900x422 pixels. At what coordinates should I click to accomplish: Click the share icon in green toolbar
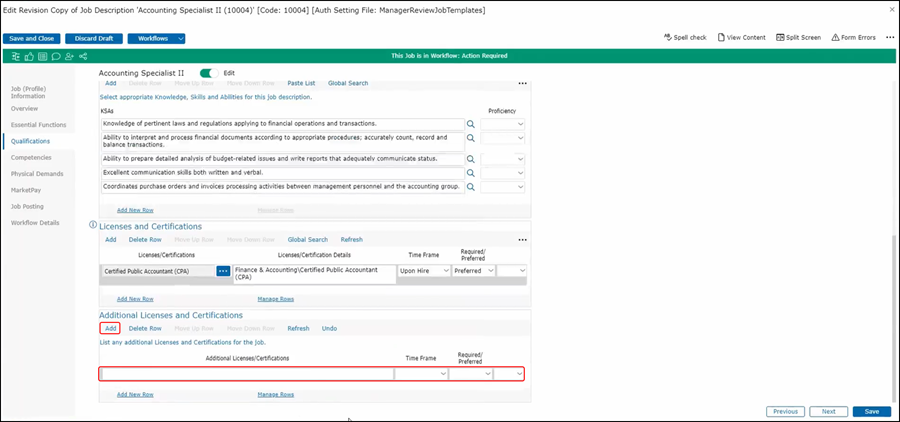(81, 56)
